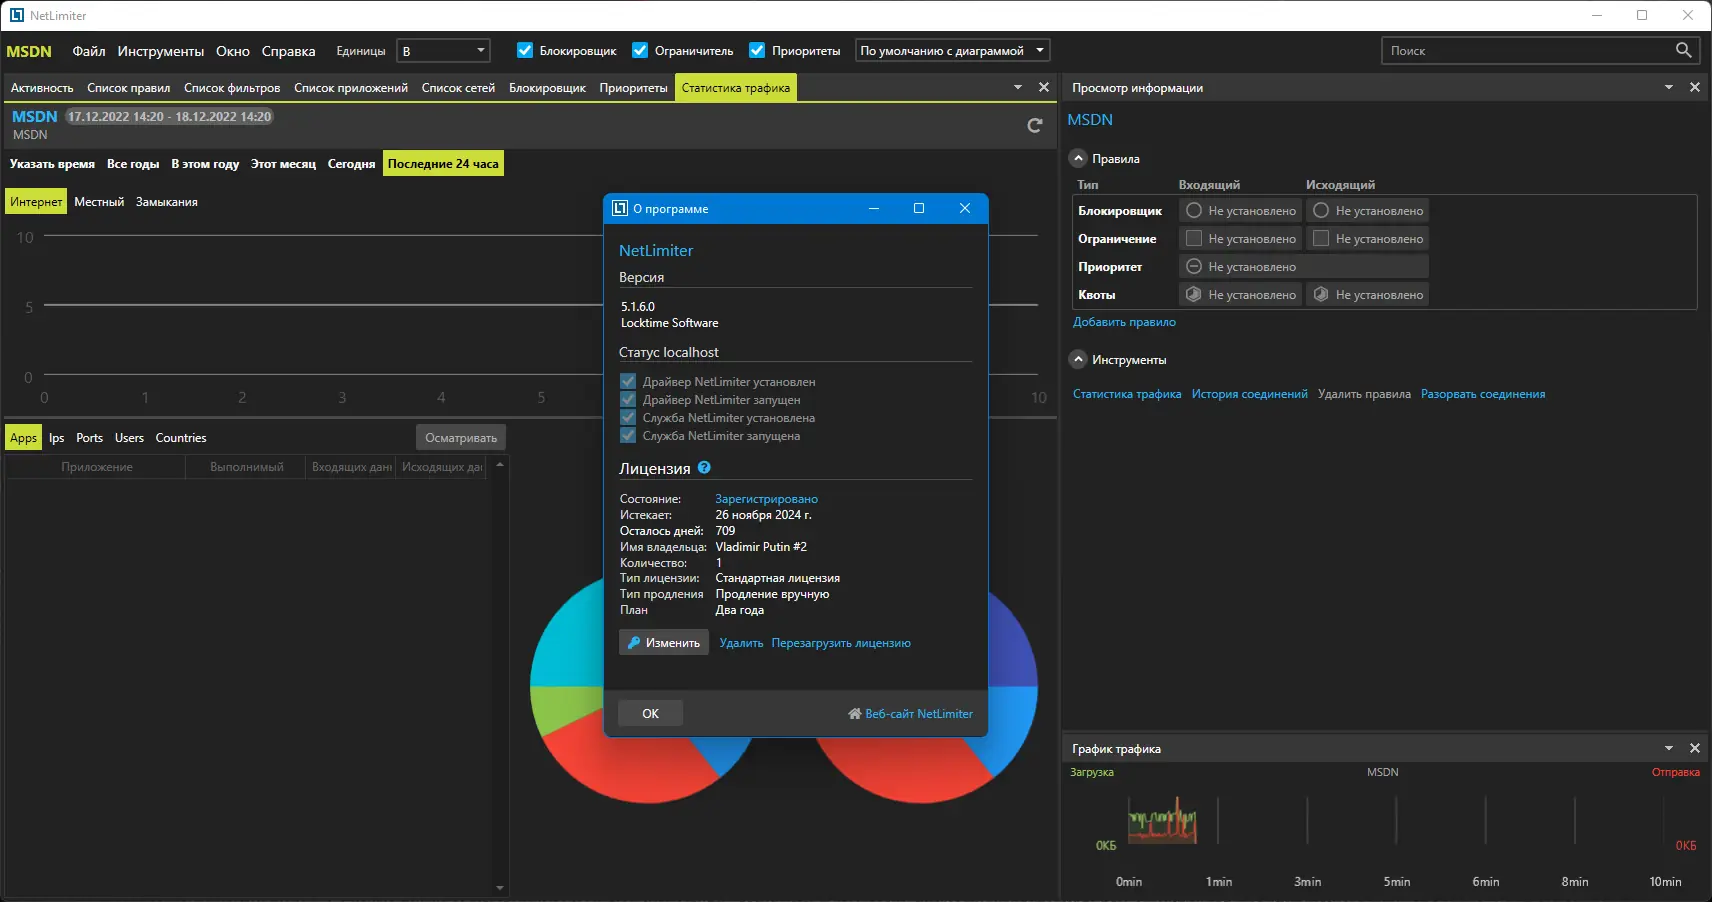Open the История соединений link
1712x902 pixels.
pos(1249,394)
